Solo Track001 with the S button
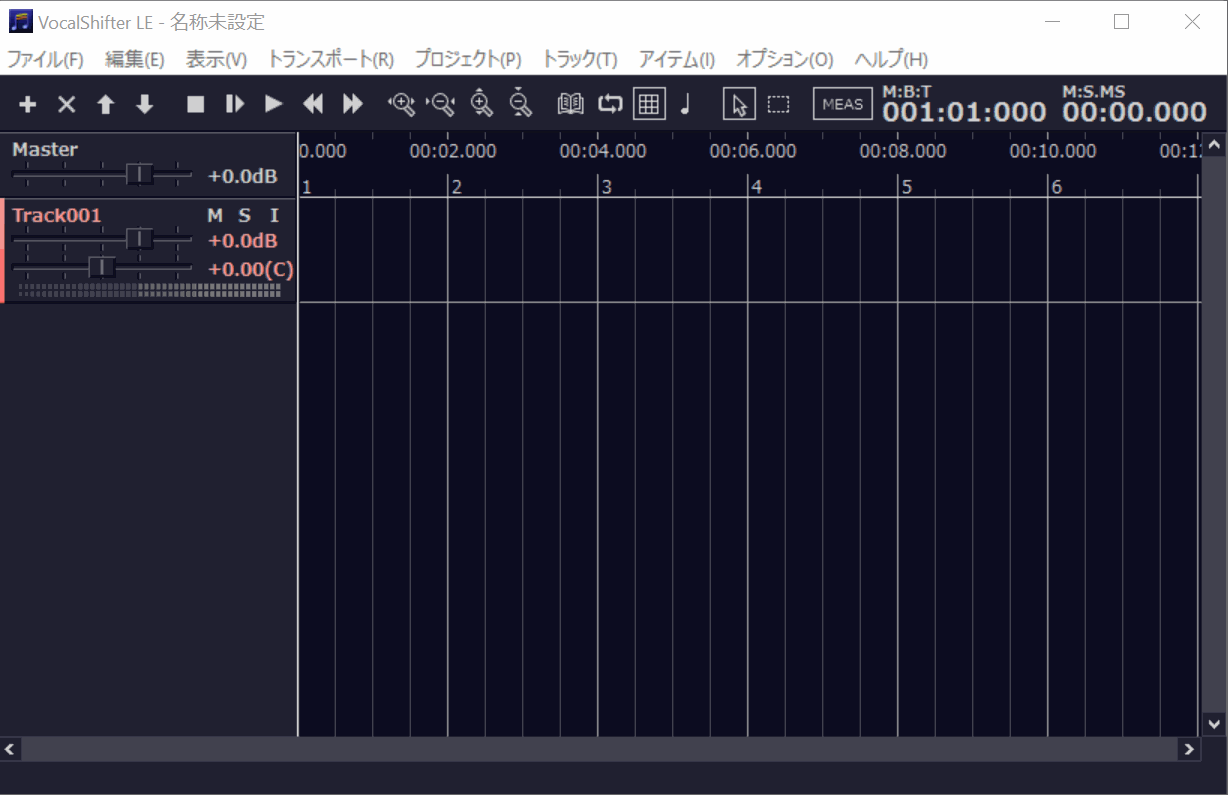Viewport: 1228px width, 795px height. 244,215
